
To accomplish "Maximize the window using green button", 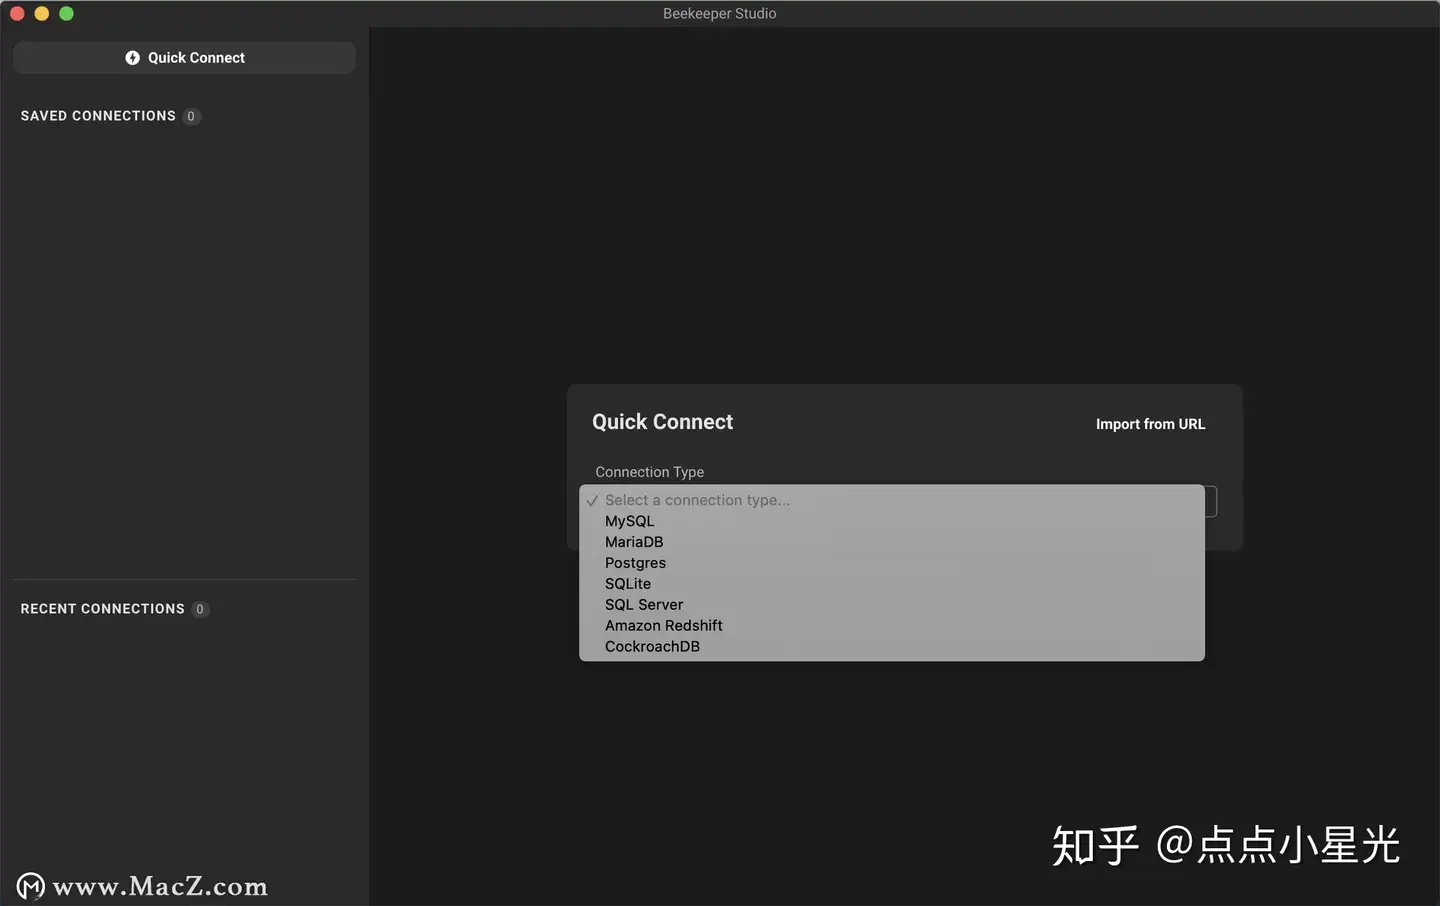I will click(x=66, y=13).
